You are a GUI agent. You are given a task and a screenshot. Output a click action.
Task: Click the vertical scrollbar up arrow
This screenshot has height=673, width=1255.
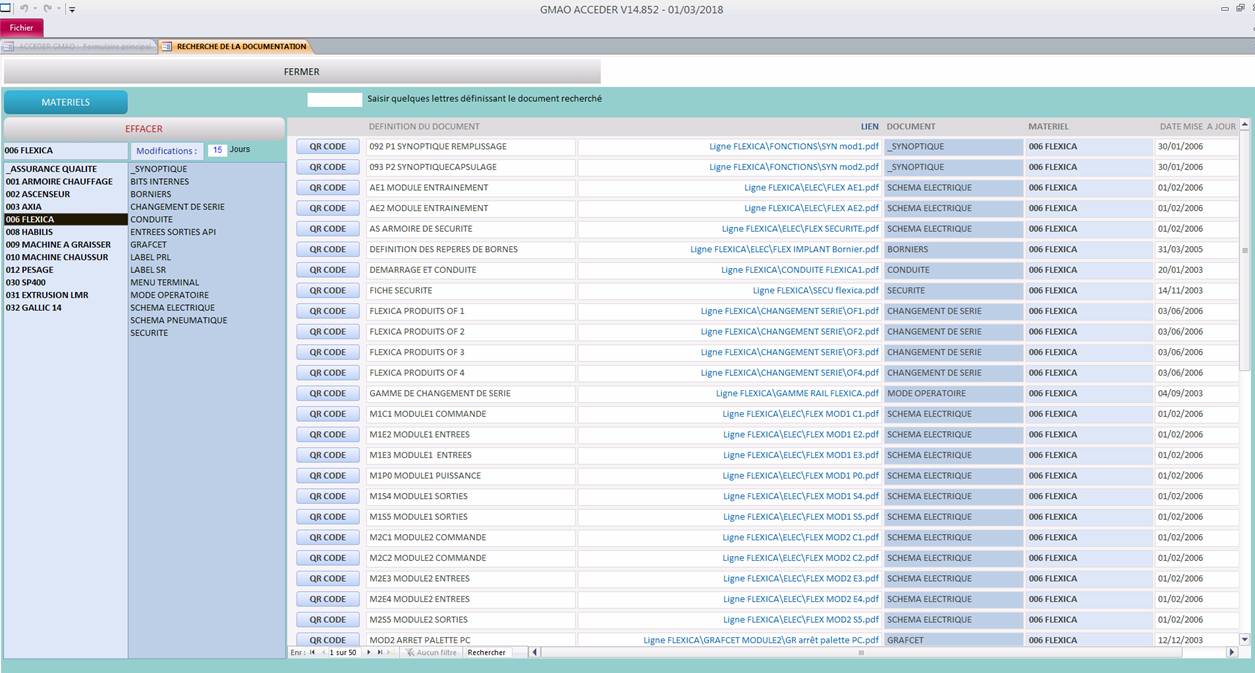coord(1244,125)
